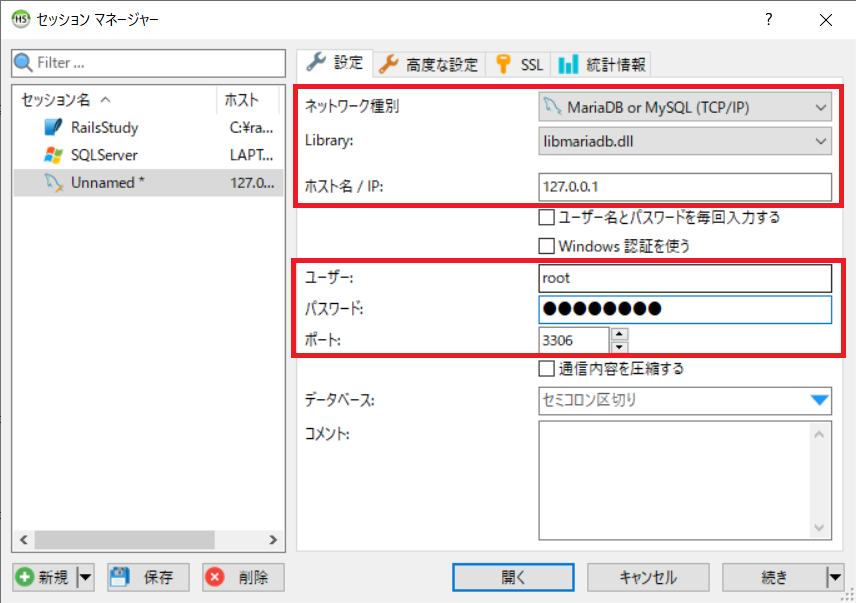This screenshot has height=603, width=856.
Task: Switch to the 統計情報 tab
Action: pyautogui.click(x=601, y=65)
